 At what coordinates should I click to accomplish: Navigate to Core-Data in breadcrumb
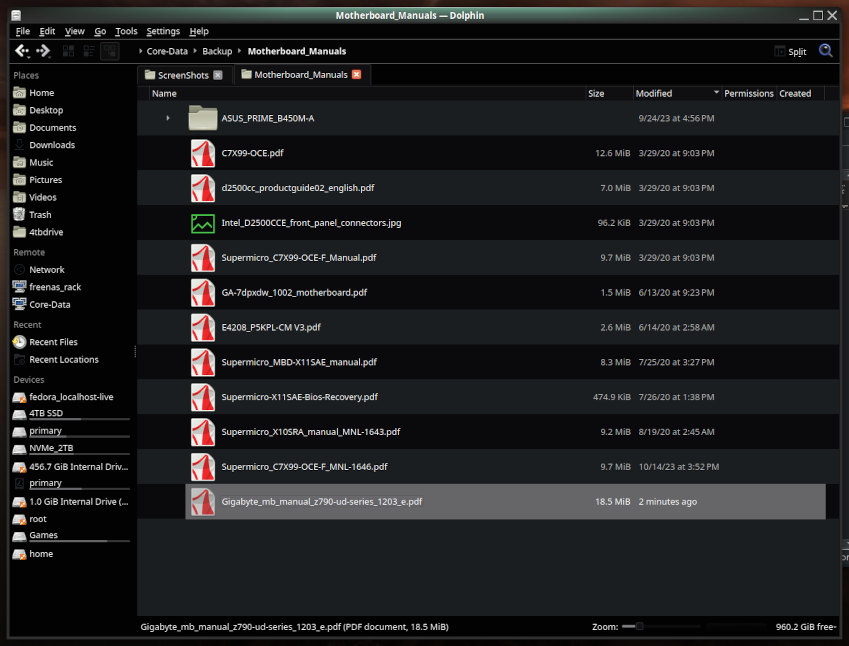[x=167, y=51]
